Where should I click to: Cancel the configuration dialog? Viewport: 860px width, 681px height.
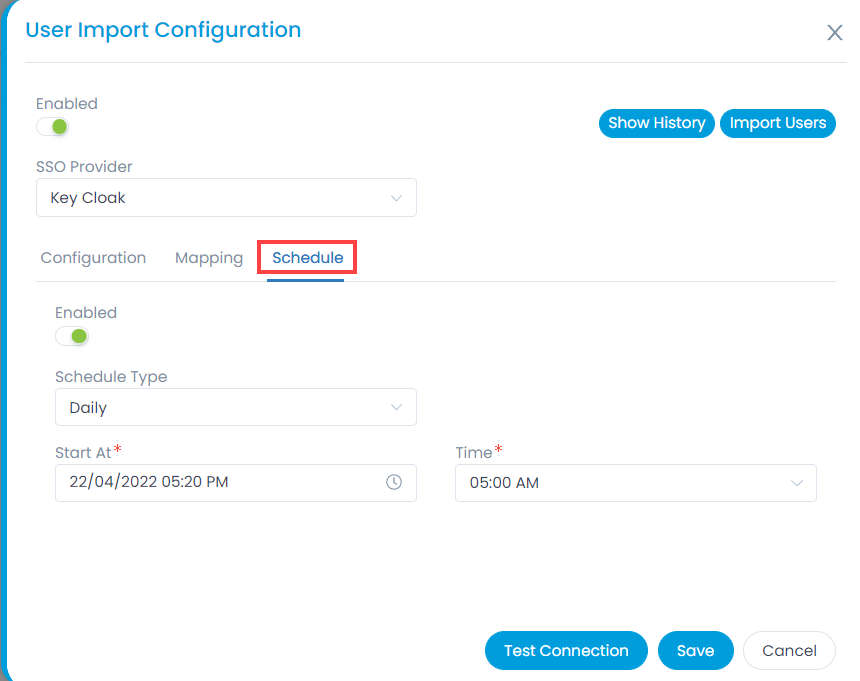(x=789, y=650)
